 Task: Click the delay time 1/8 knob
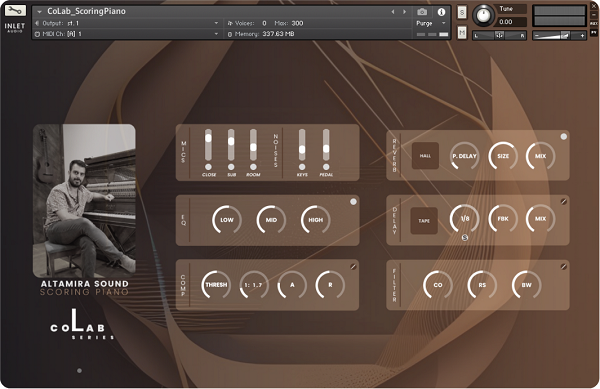point(465,219)
